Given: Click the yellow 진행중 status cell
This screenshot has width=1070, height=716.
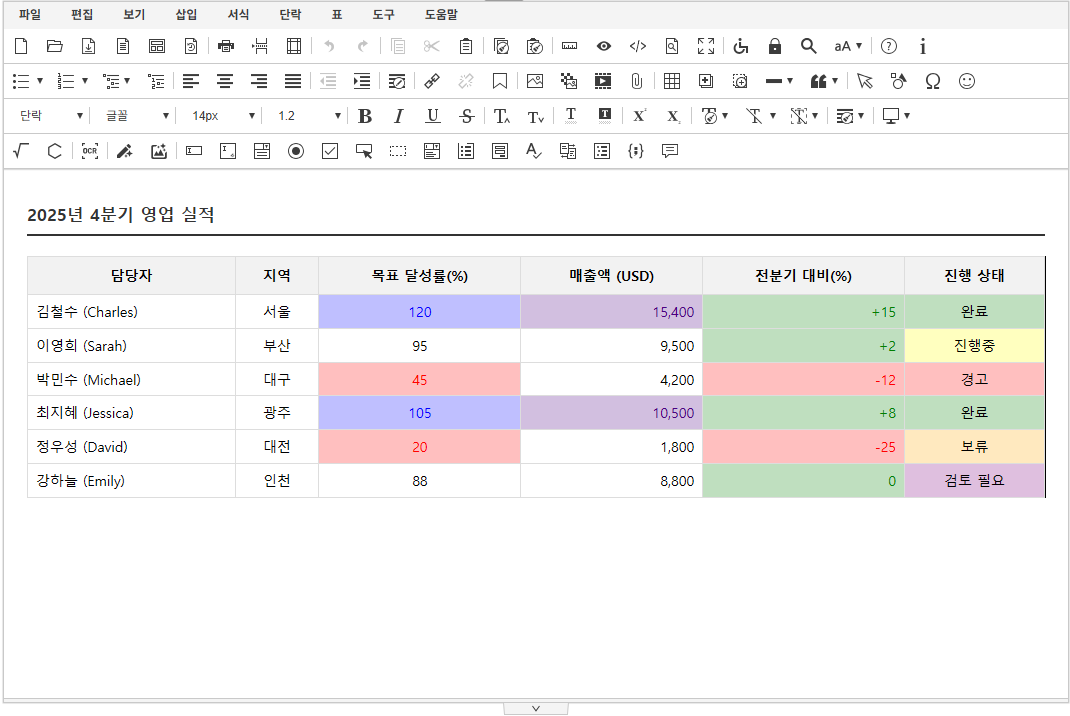Looking at the screenshot, I should (974, 346).
